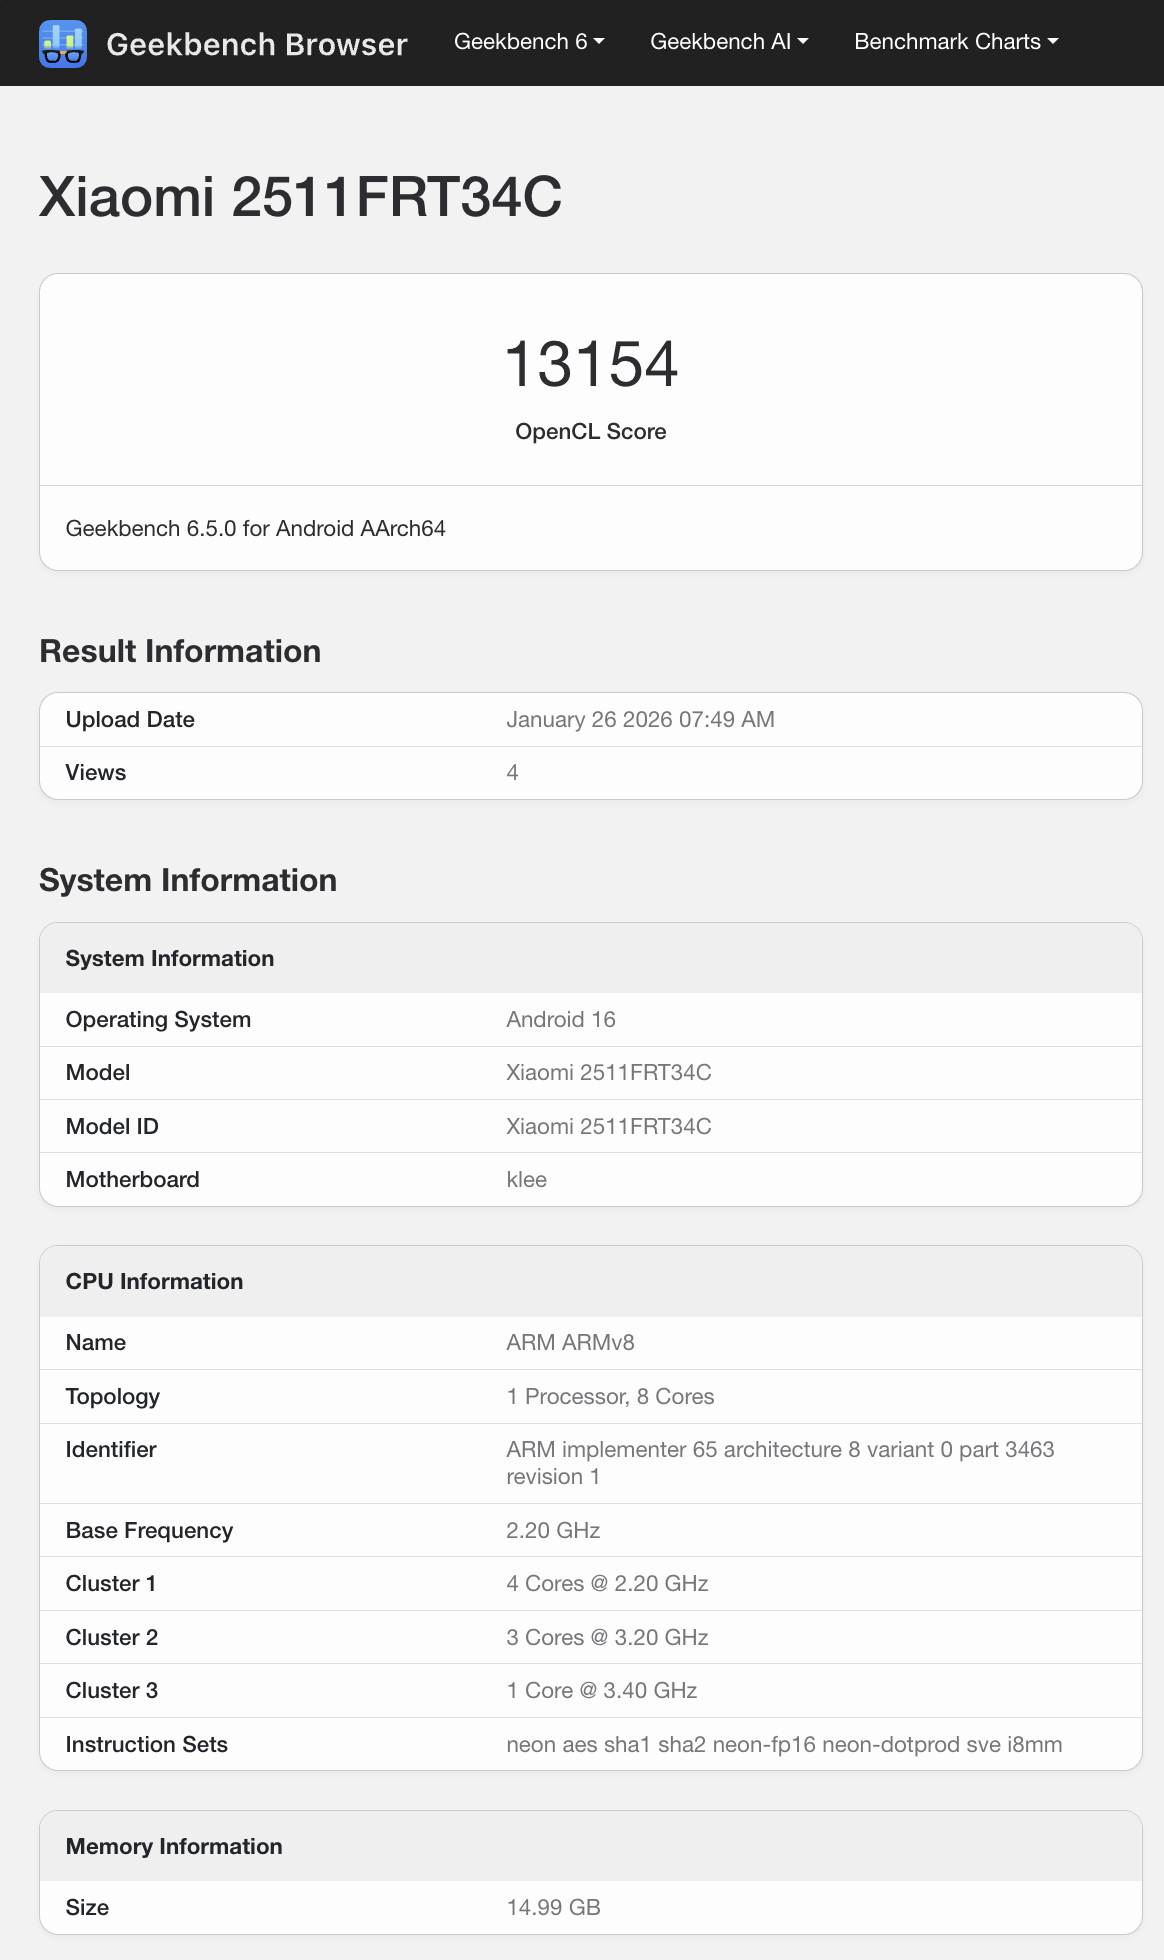Image resolution: width=1164 pixels, height=1960 pixels.
Task: Click the Geekbench logo icon
Action: 63,44
